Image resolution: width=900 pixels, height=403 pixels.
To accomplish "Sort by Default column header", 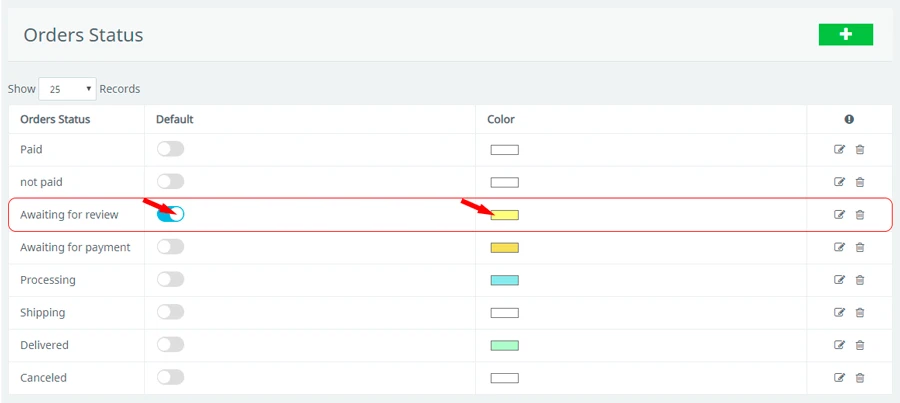I will pos(174,119).
